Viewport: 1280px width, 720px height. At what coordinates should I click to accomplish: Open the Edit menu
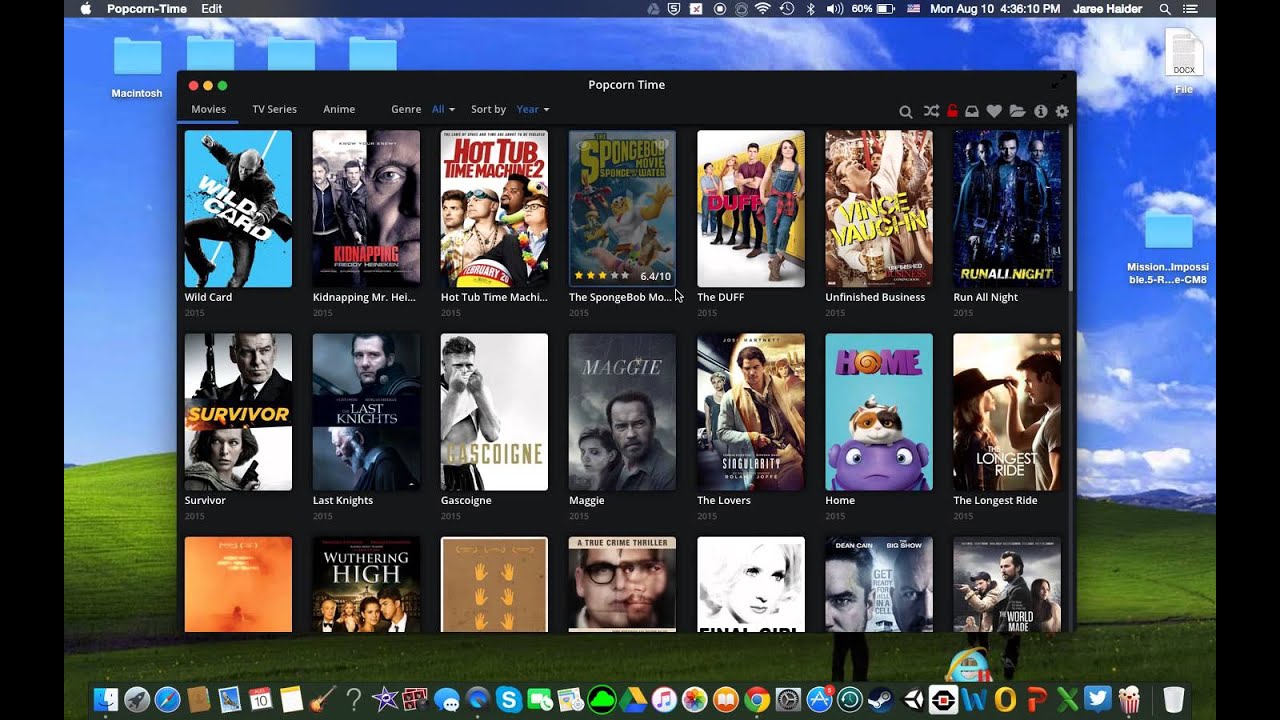(212, 9)
